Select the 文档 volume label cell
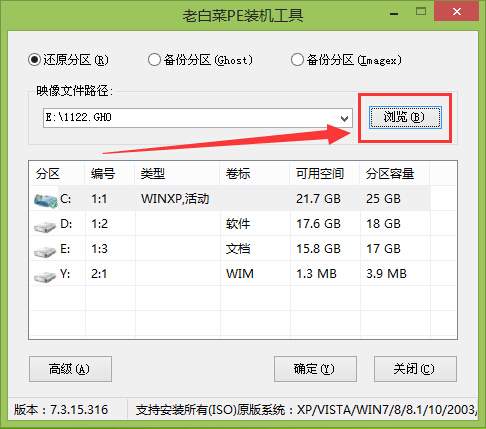The height and width of the screenshot is (429, 486). [238, 249]
